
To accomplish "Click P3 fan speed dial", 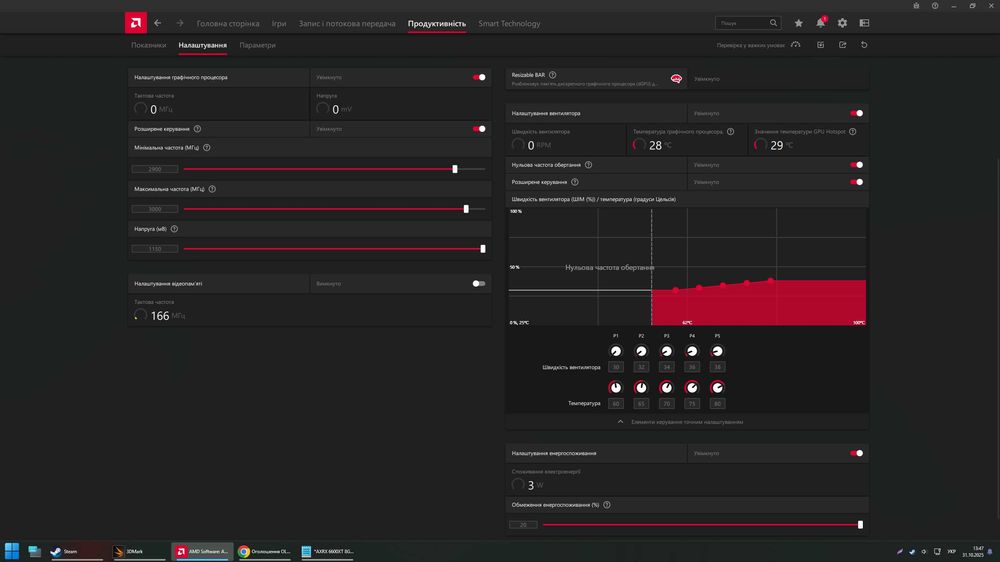I will pyautogui.click(x=666, y=351).
